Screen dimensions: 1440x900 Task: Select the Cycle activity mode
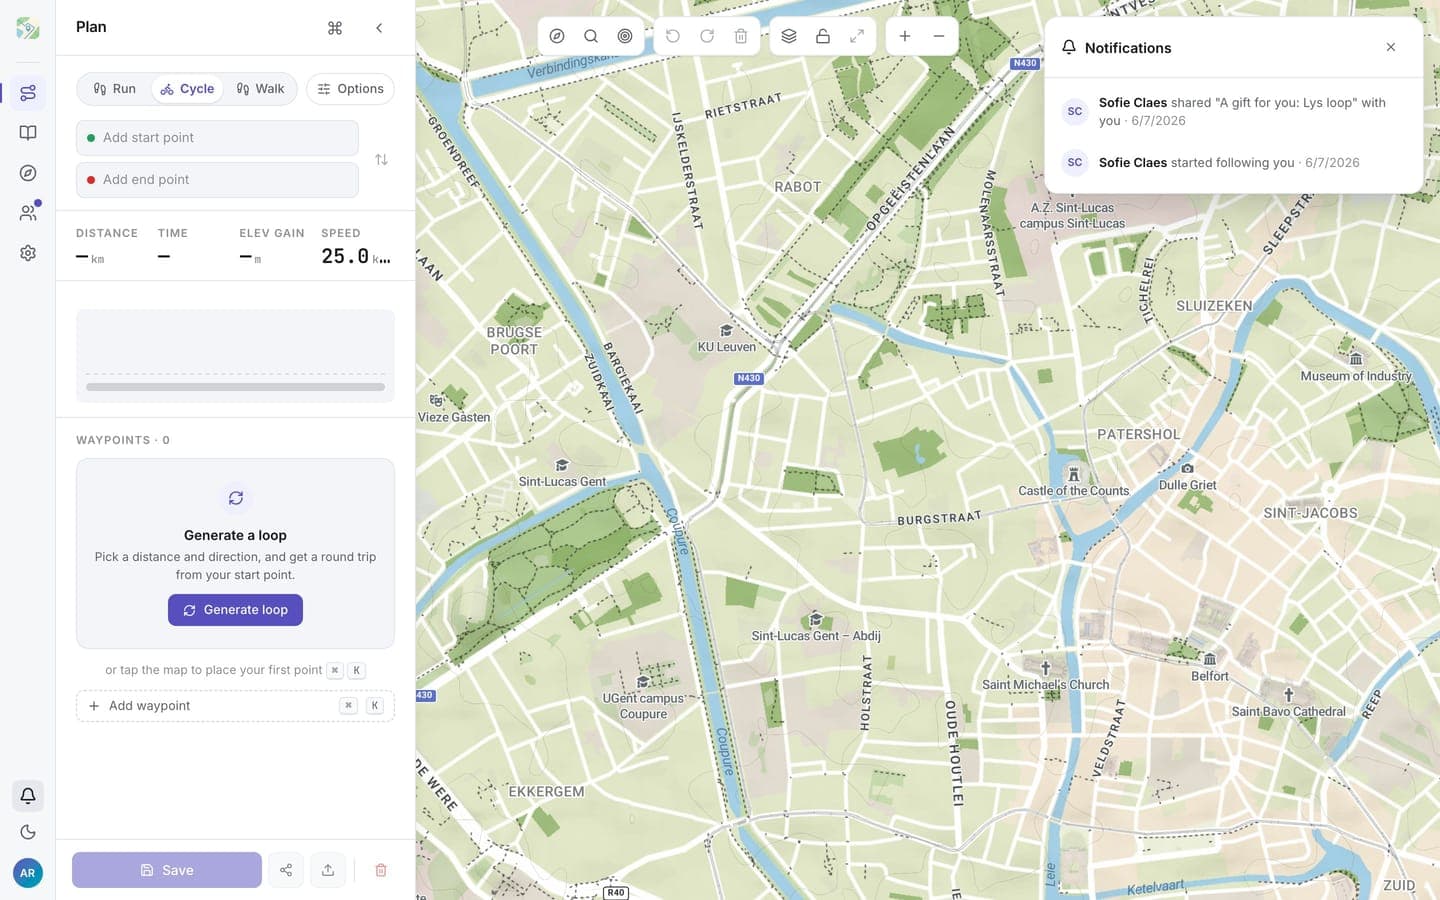(x=187, y=89)
